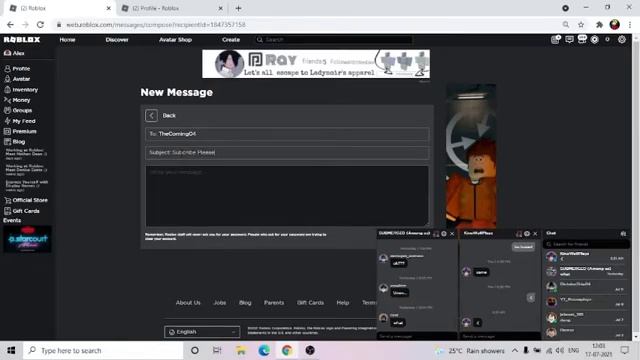Click the Parents footer link
This screenshot has width=640, height=360.
coord(274,302)
